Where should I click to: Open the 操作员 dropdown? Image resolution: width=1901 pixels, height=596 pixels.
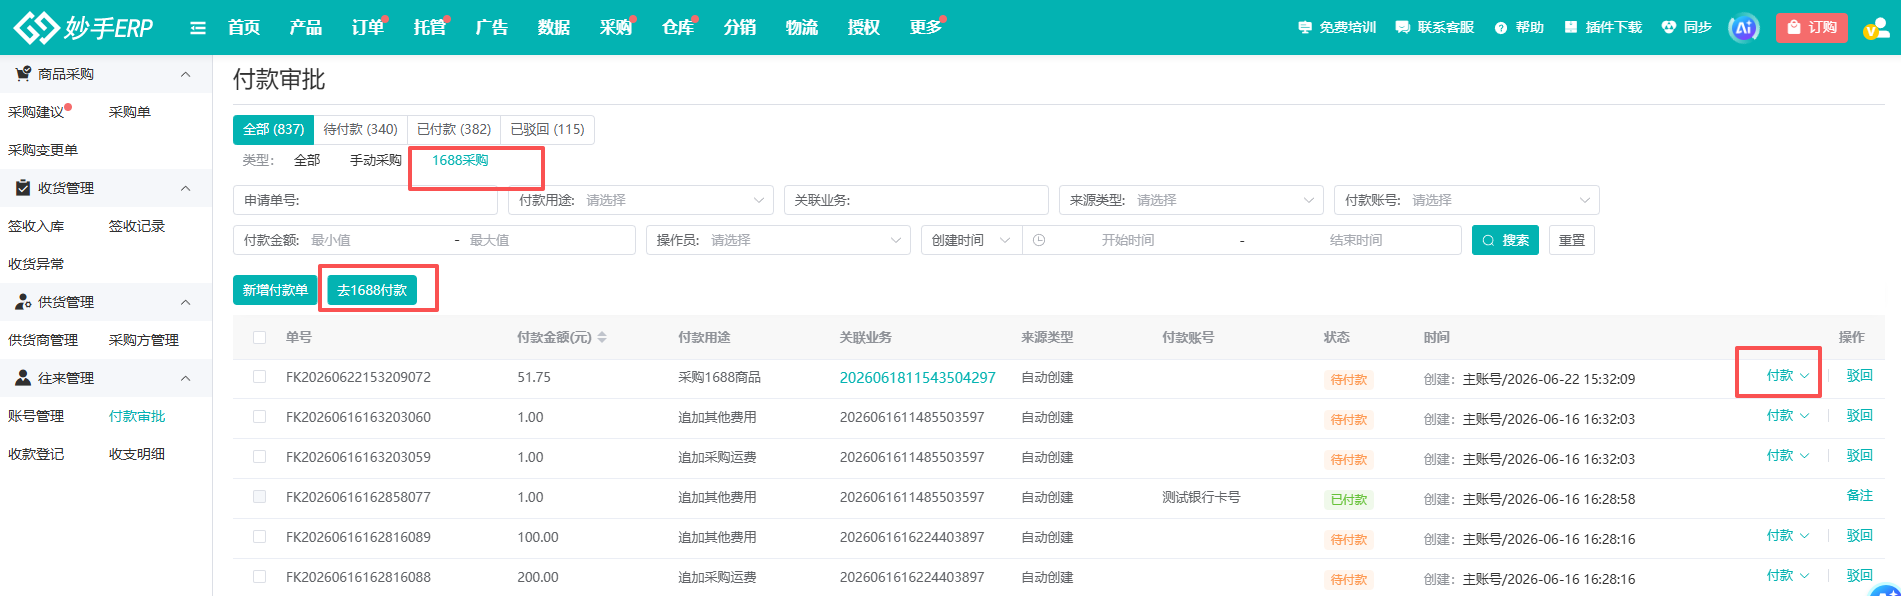tap(778, 240)
